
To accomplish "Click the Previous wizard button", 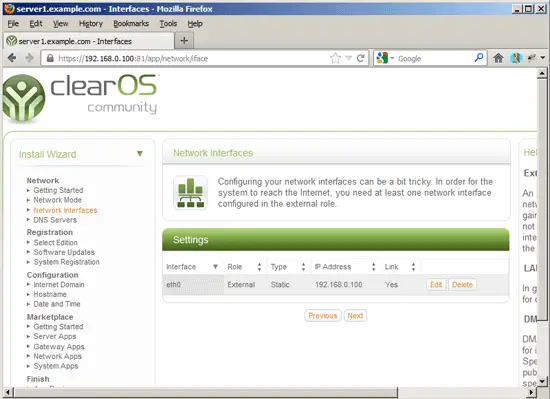I will [x=323, y=316].
